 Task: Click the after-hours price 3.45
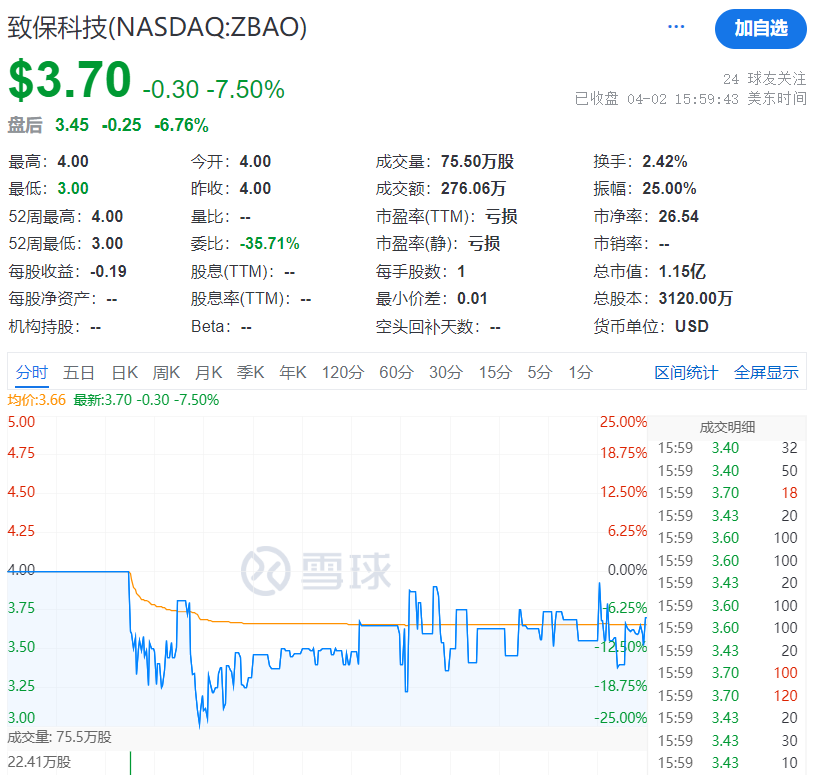(x=72, y=125)
